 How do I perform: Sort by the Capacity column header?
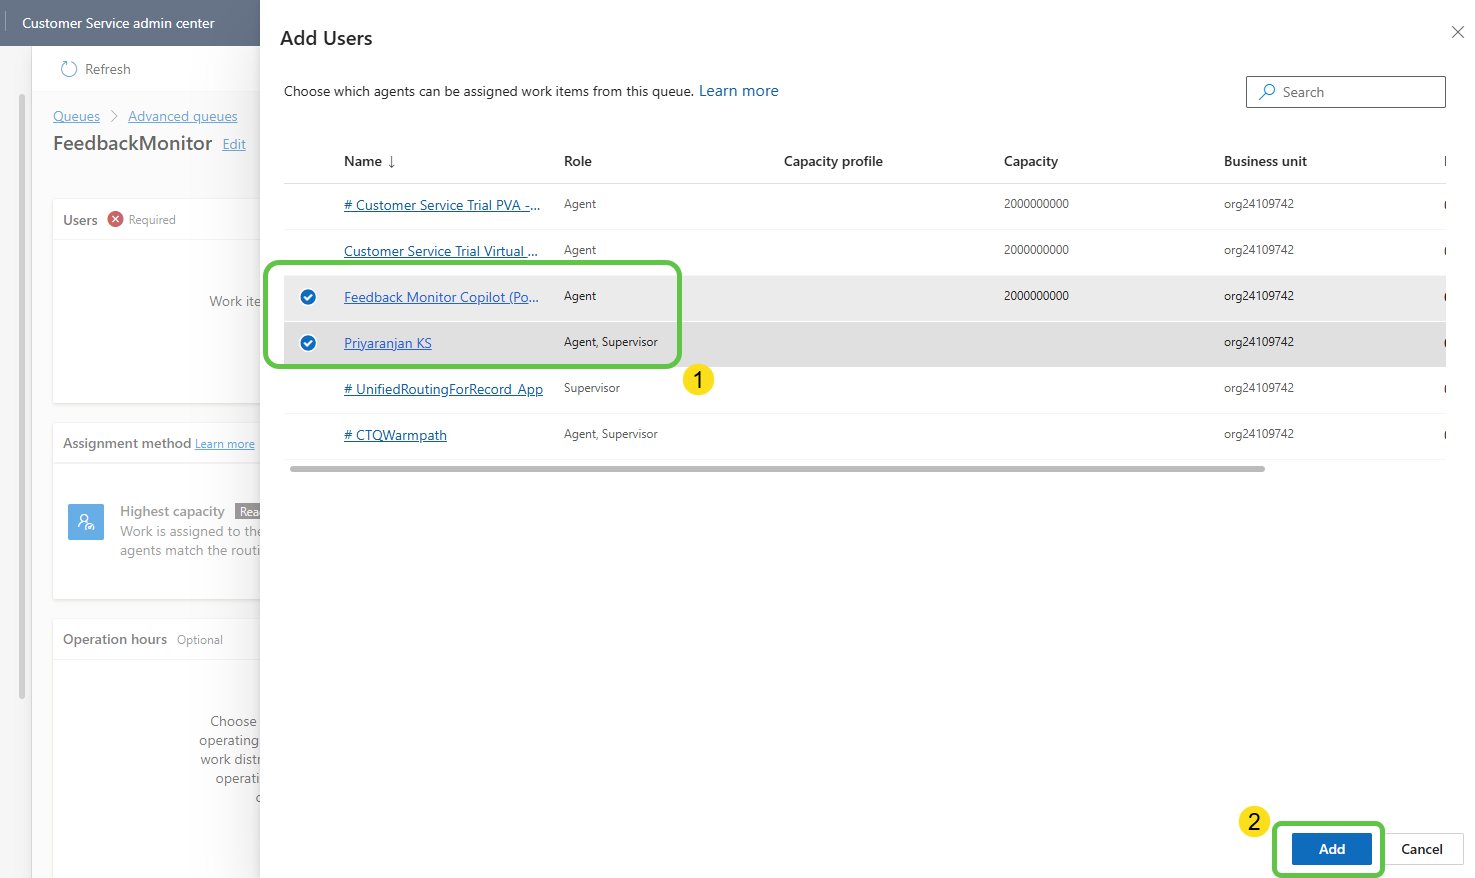[x=1030, y=161]
